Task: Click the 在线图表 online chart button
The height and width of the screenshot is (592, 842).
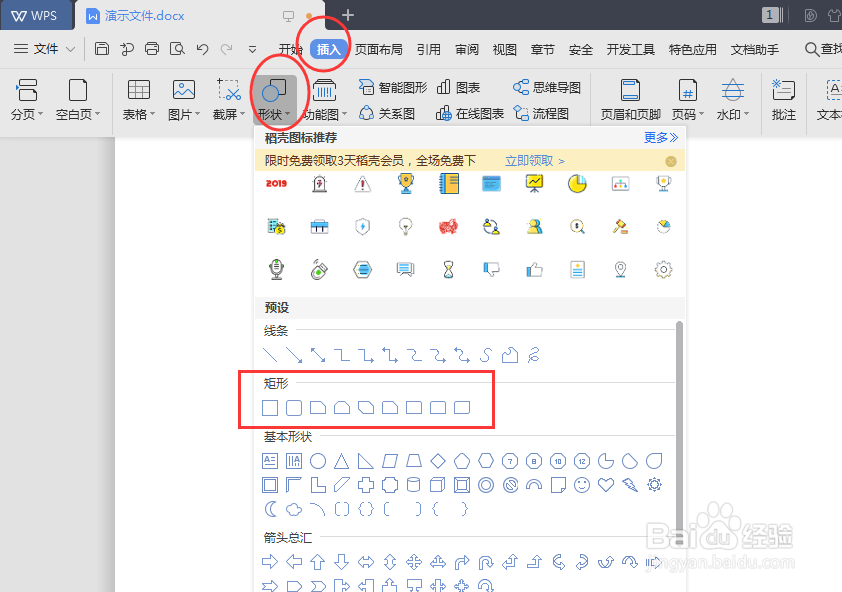Action: [x=470, y=113]
